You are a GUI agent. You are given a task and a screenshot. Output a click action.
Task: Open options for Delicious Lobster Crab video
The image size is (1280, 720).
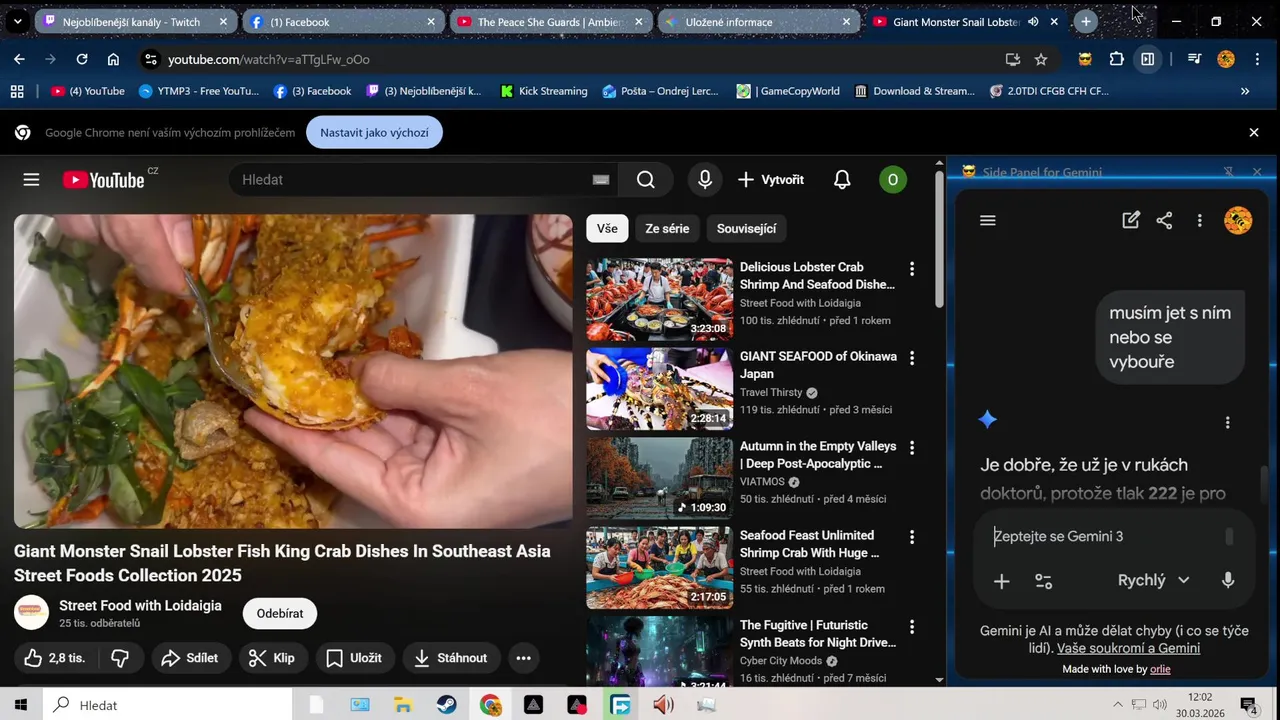point(911,269)
